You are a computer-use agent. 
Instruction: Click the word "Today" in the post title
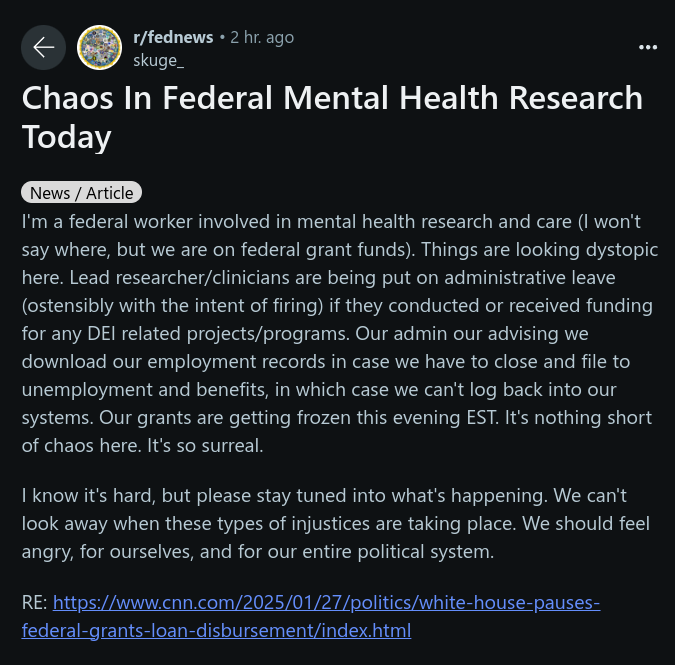click(67, 137)
